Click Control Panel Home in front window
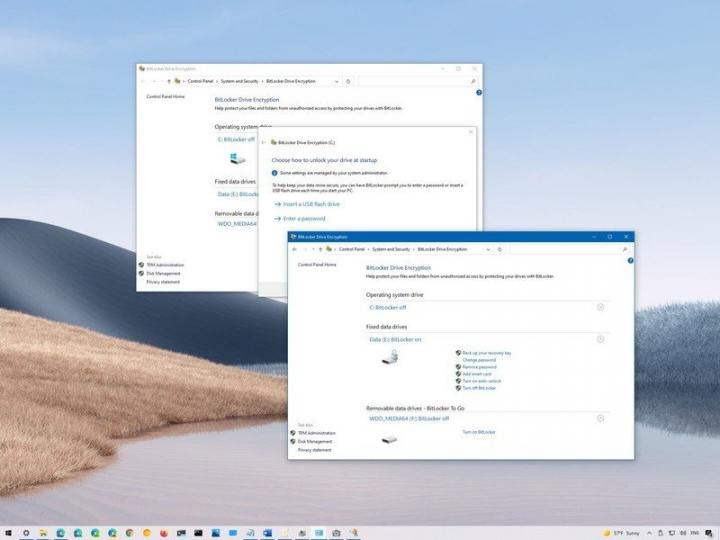This screenshot has width=720, height=540. (x=317, y=264)
